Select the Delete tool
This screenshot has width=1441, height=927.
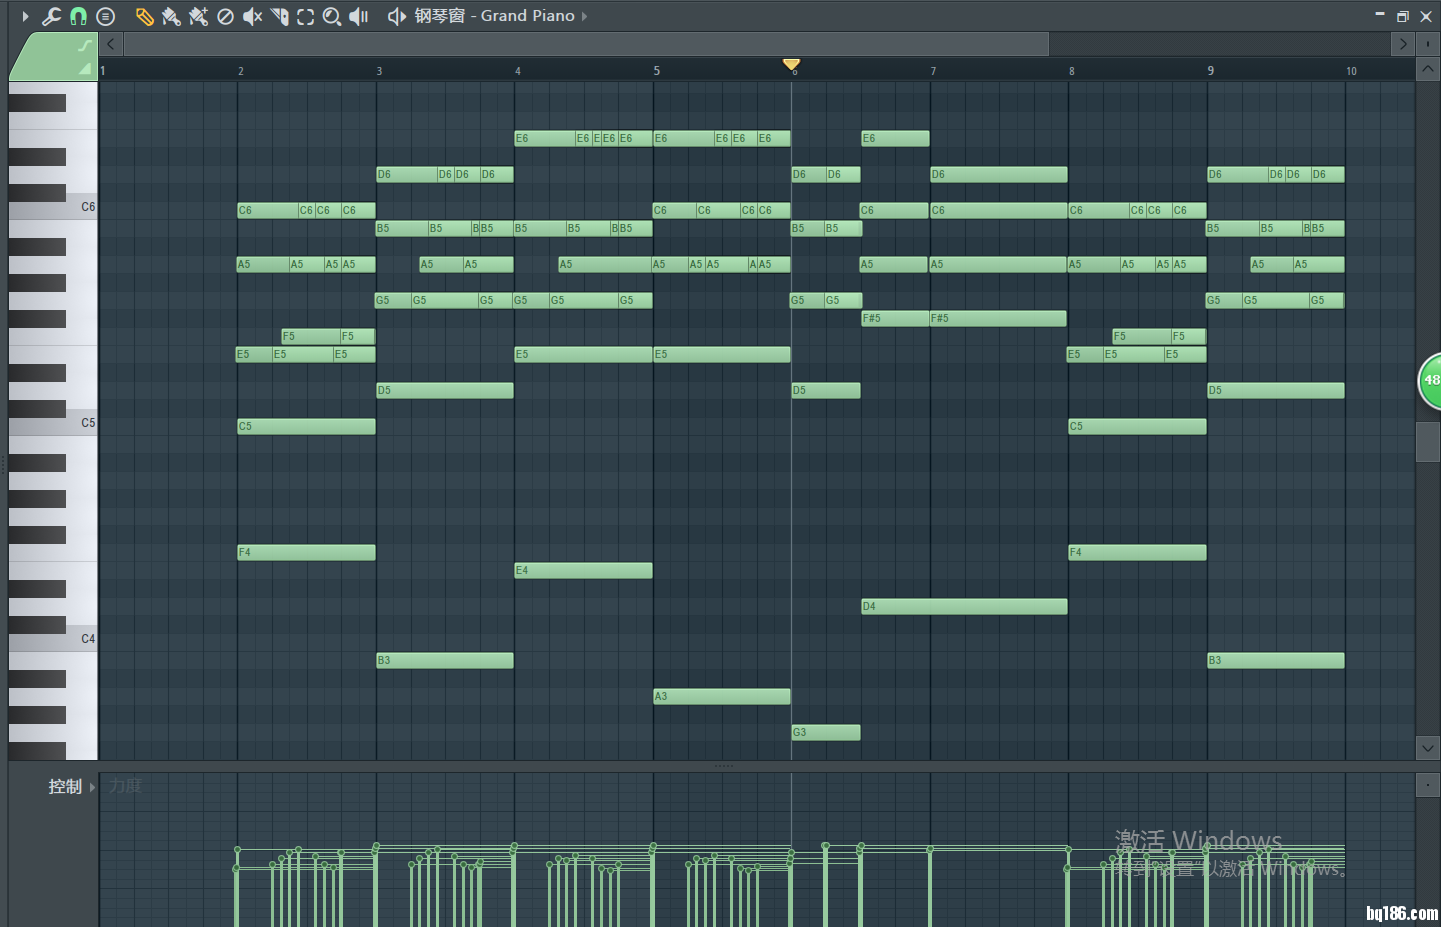[225, 16]
